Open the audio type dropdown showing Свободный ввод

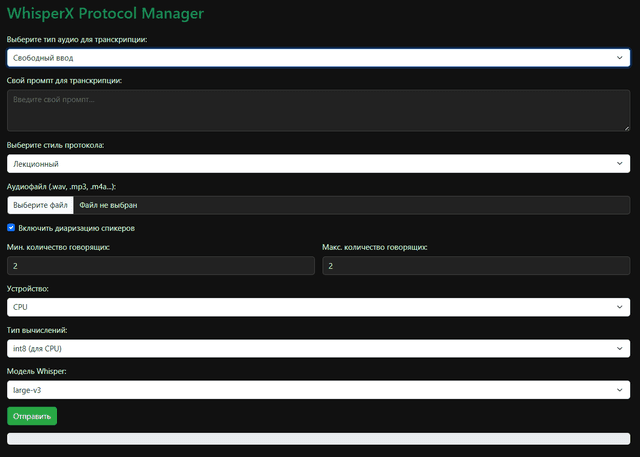tap(318, 58)
